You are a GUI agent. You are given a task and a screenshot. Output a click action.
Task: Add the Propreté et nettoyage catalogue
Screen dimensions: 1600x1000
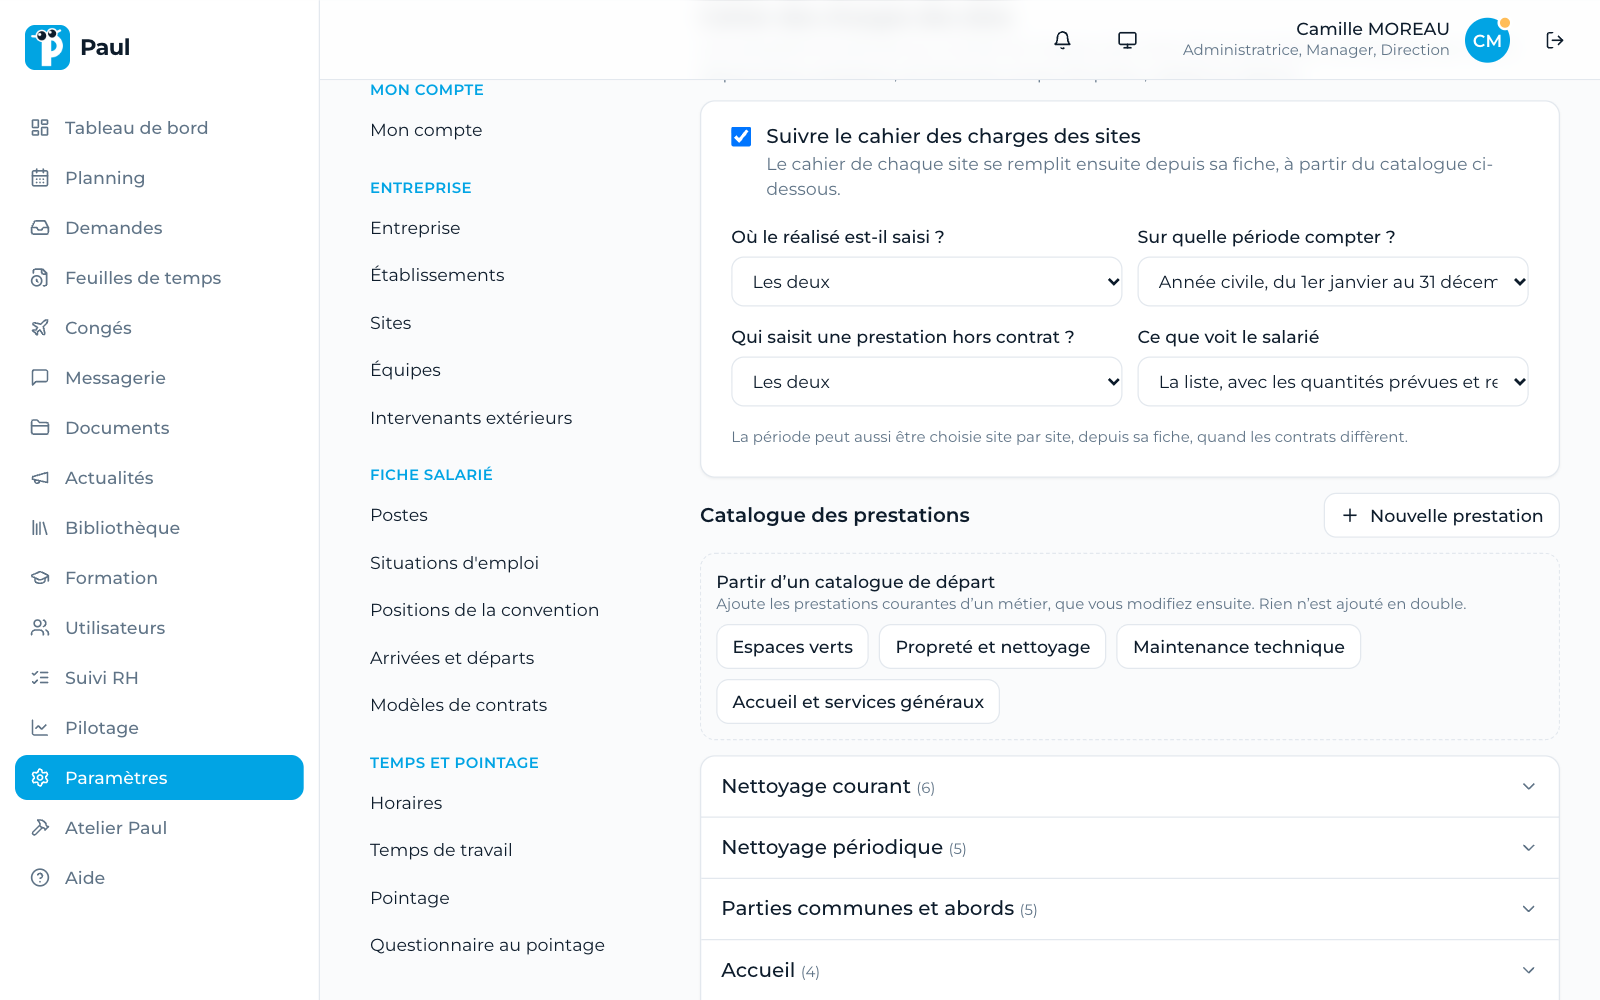(x=992, y=647)
